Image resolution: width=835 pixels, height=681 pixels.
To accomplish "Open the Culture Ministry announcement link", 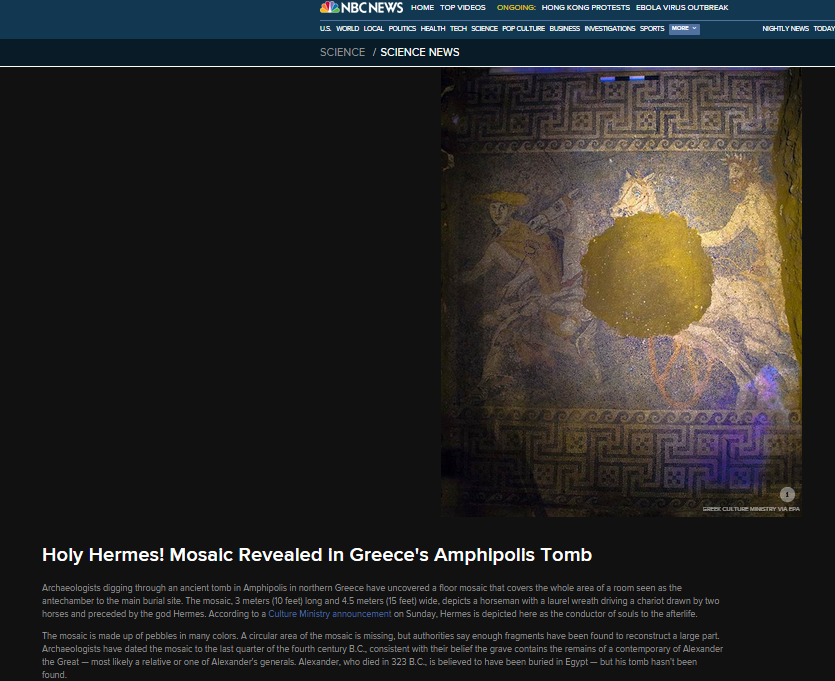I will pos(330,614).
